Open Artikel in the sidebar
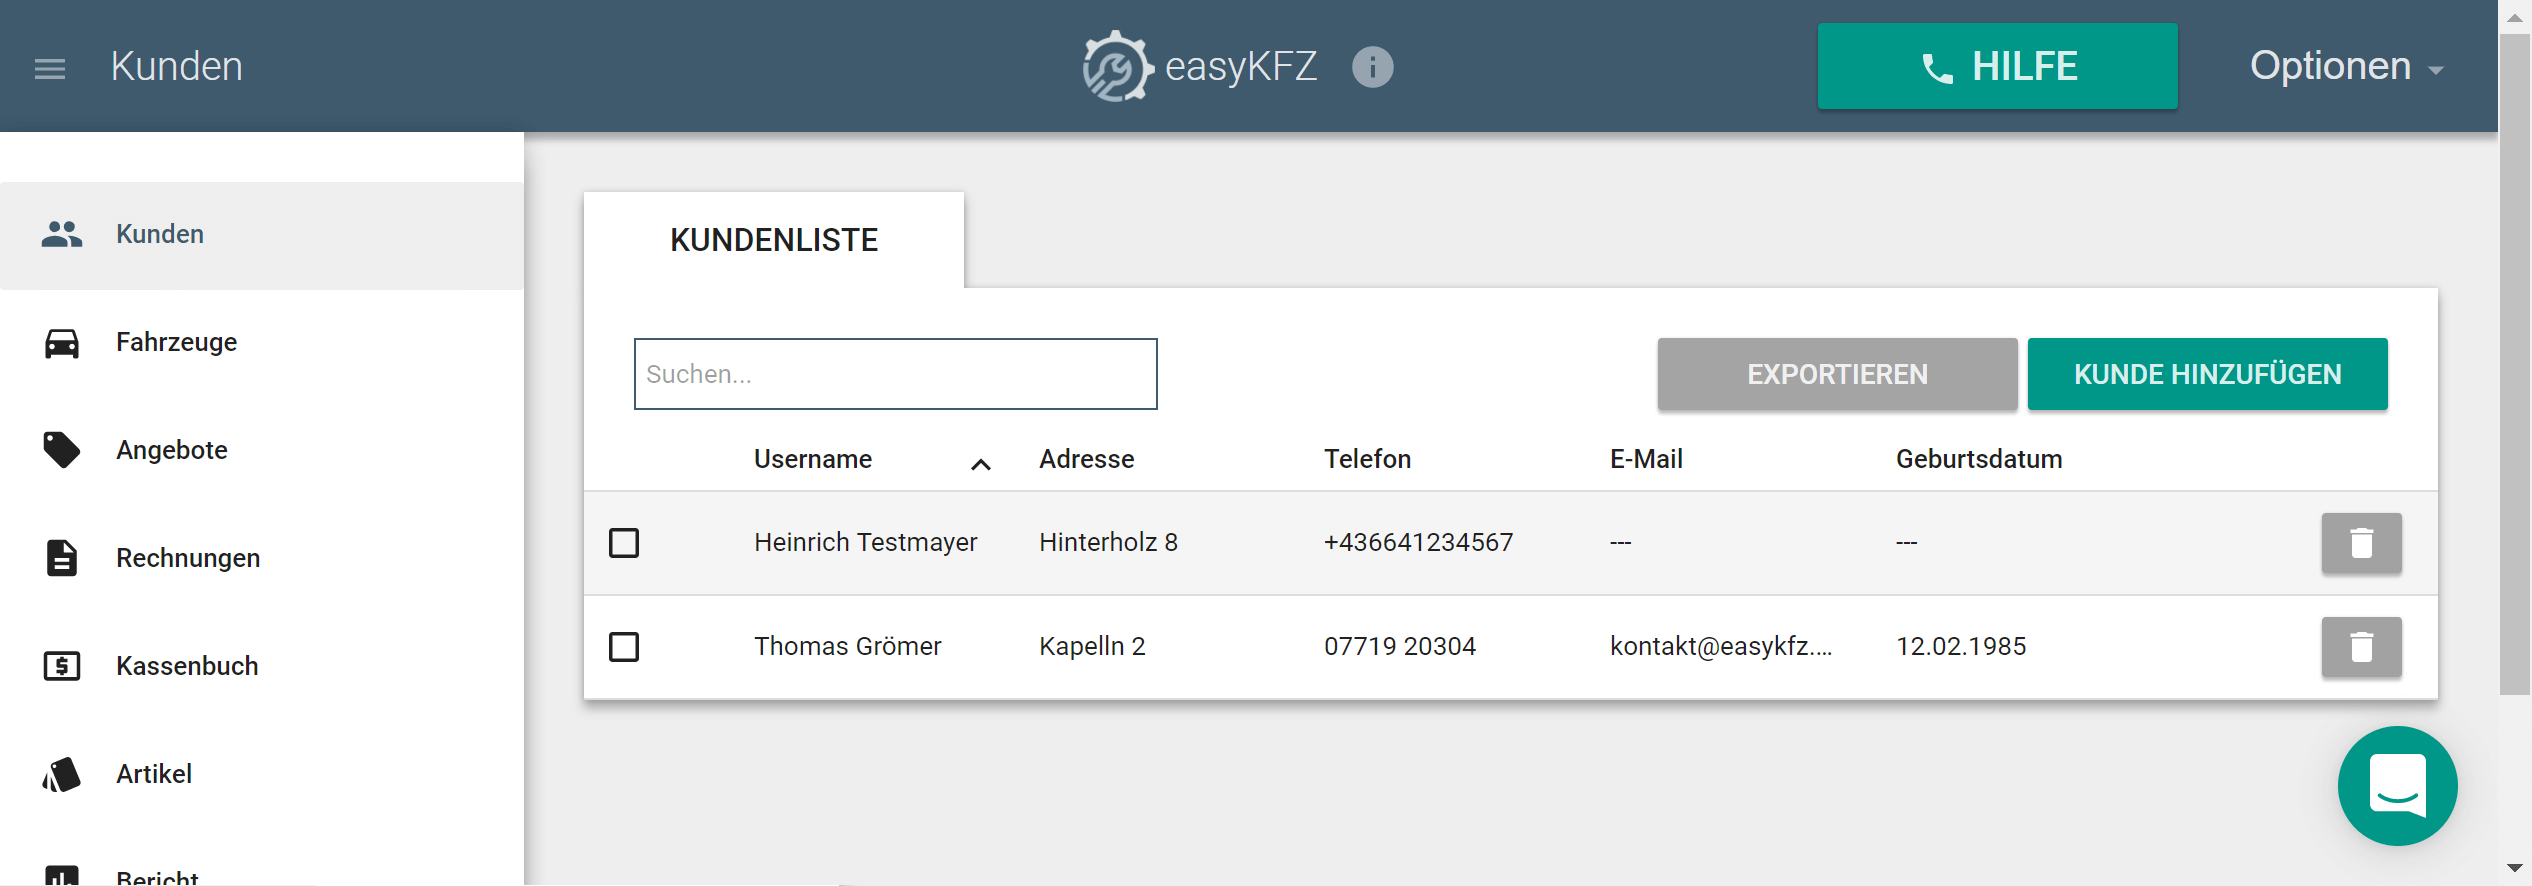 (262, 774)
